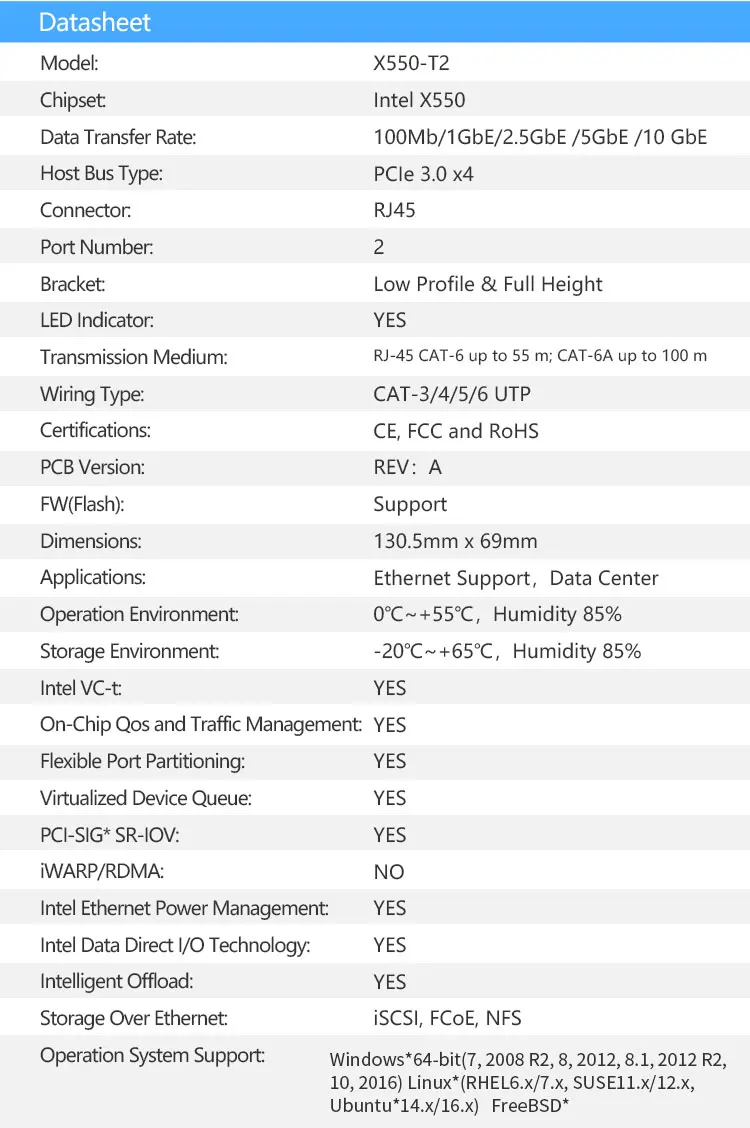This screenshot has width=750, height=1128.
Task: Click the Bracket row label
Action: (x=72, y=284)
